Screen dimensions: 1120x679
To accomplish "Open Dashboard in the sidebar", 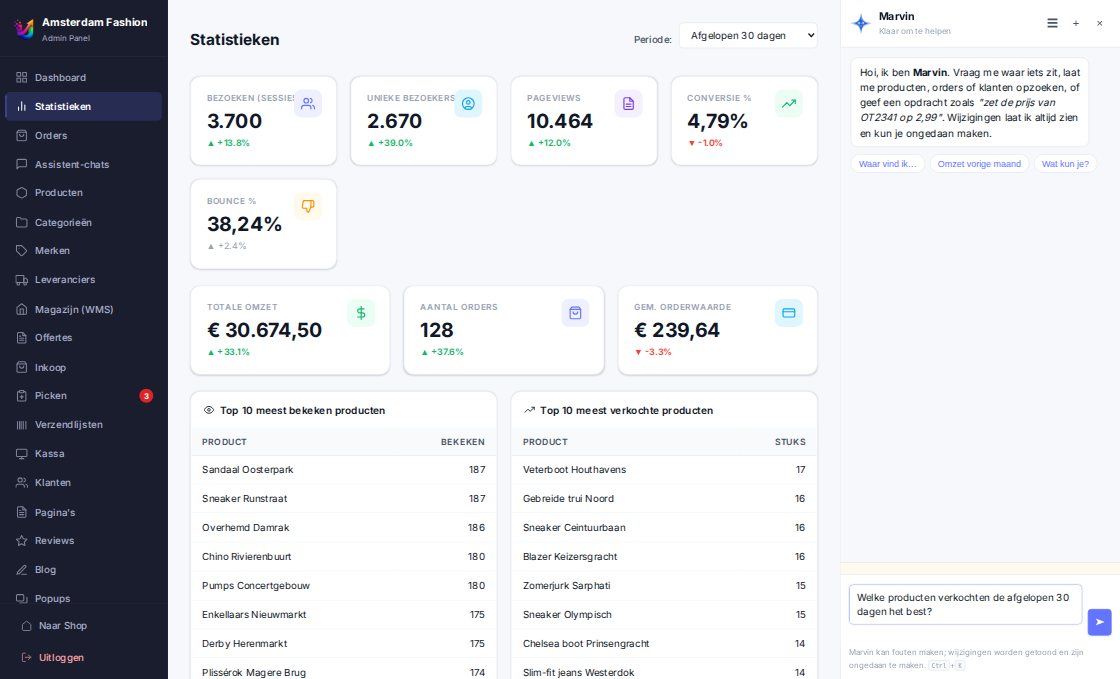I will tap(84, 77).
